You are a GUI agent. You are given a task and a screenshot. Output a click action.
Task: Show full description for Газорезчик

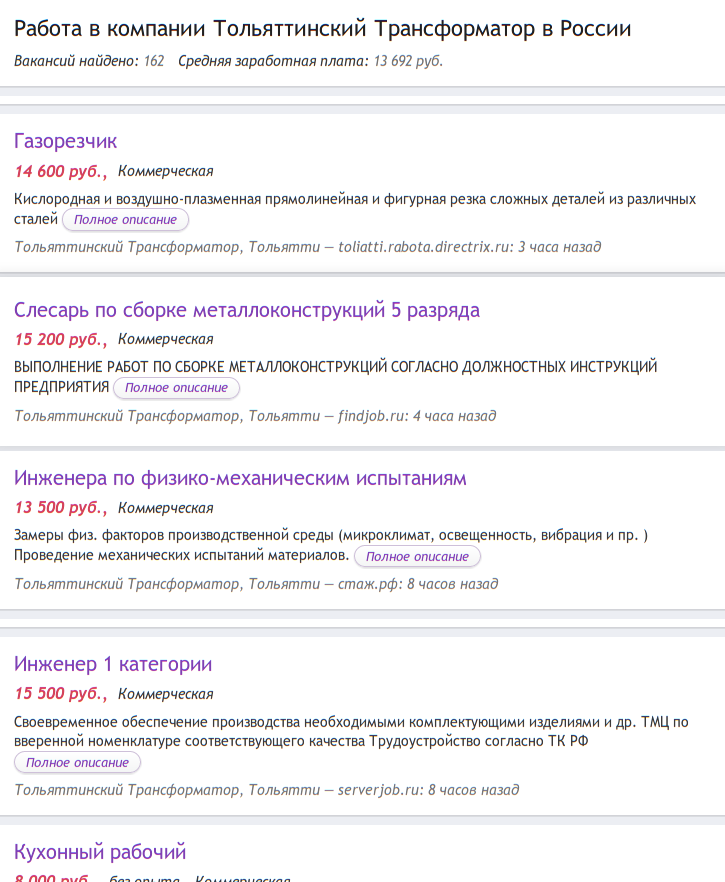pyautogui.click(x=125, y=219)
